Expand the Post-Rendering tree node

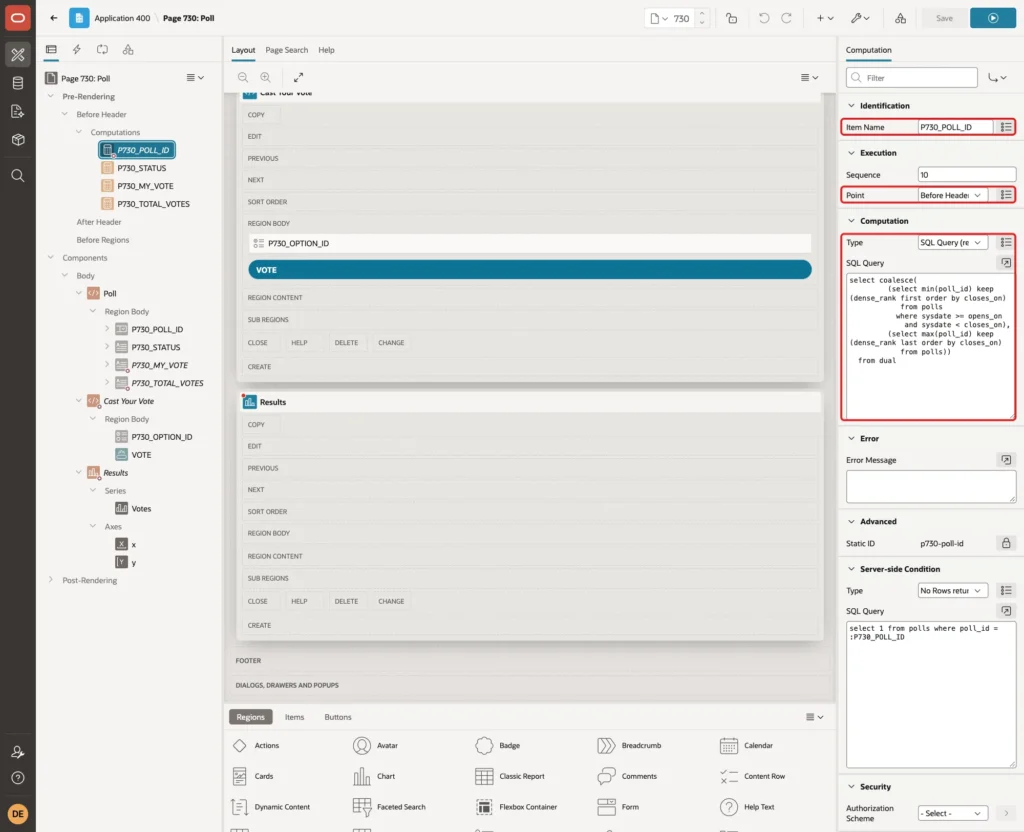point(51,580)
